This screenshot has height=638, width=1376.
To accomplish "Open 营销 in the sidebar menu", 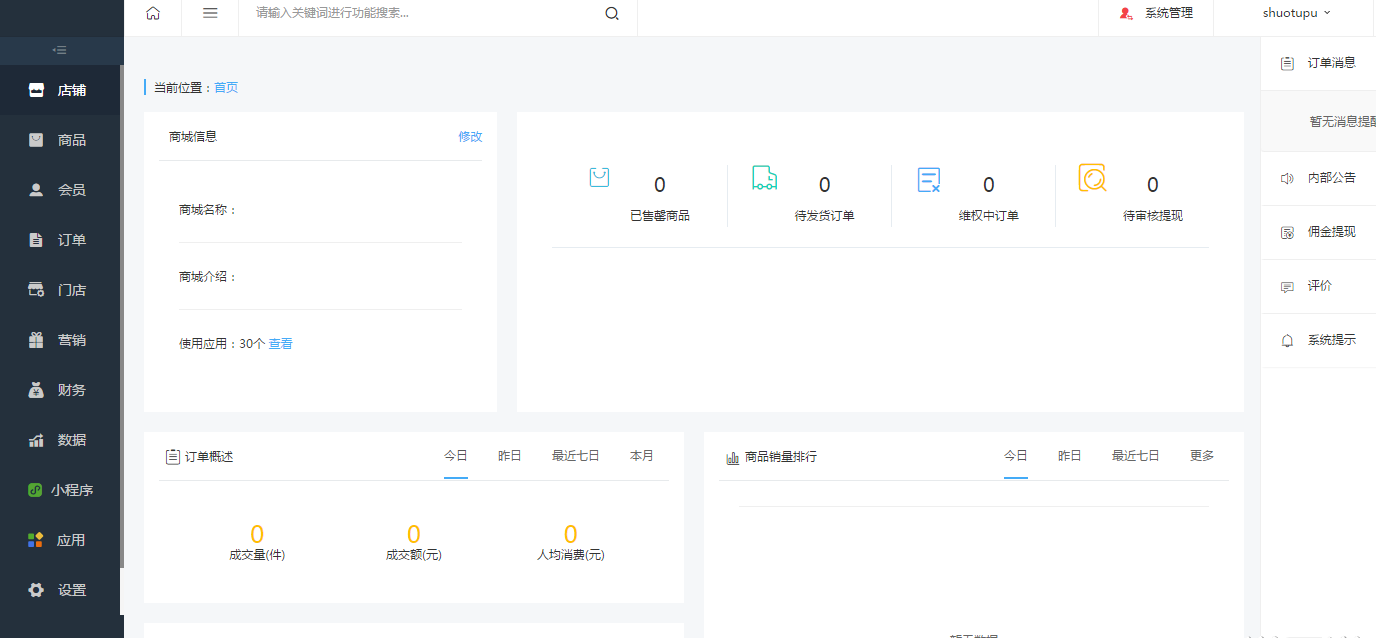I will (60, 340).
